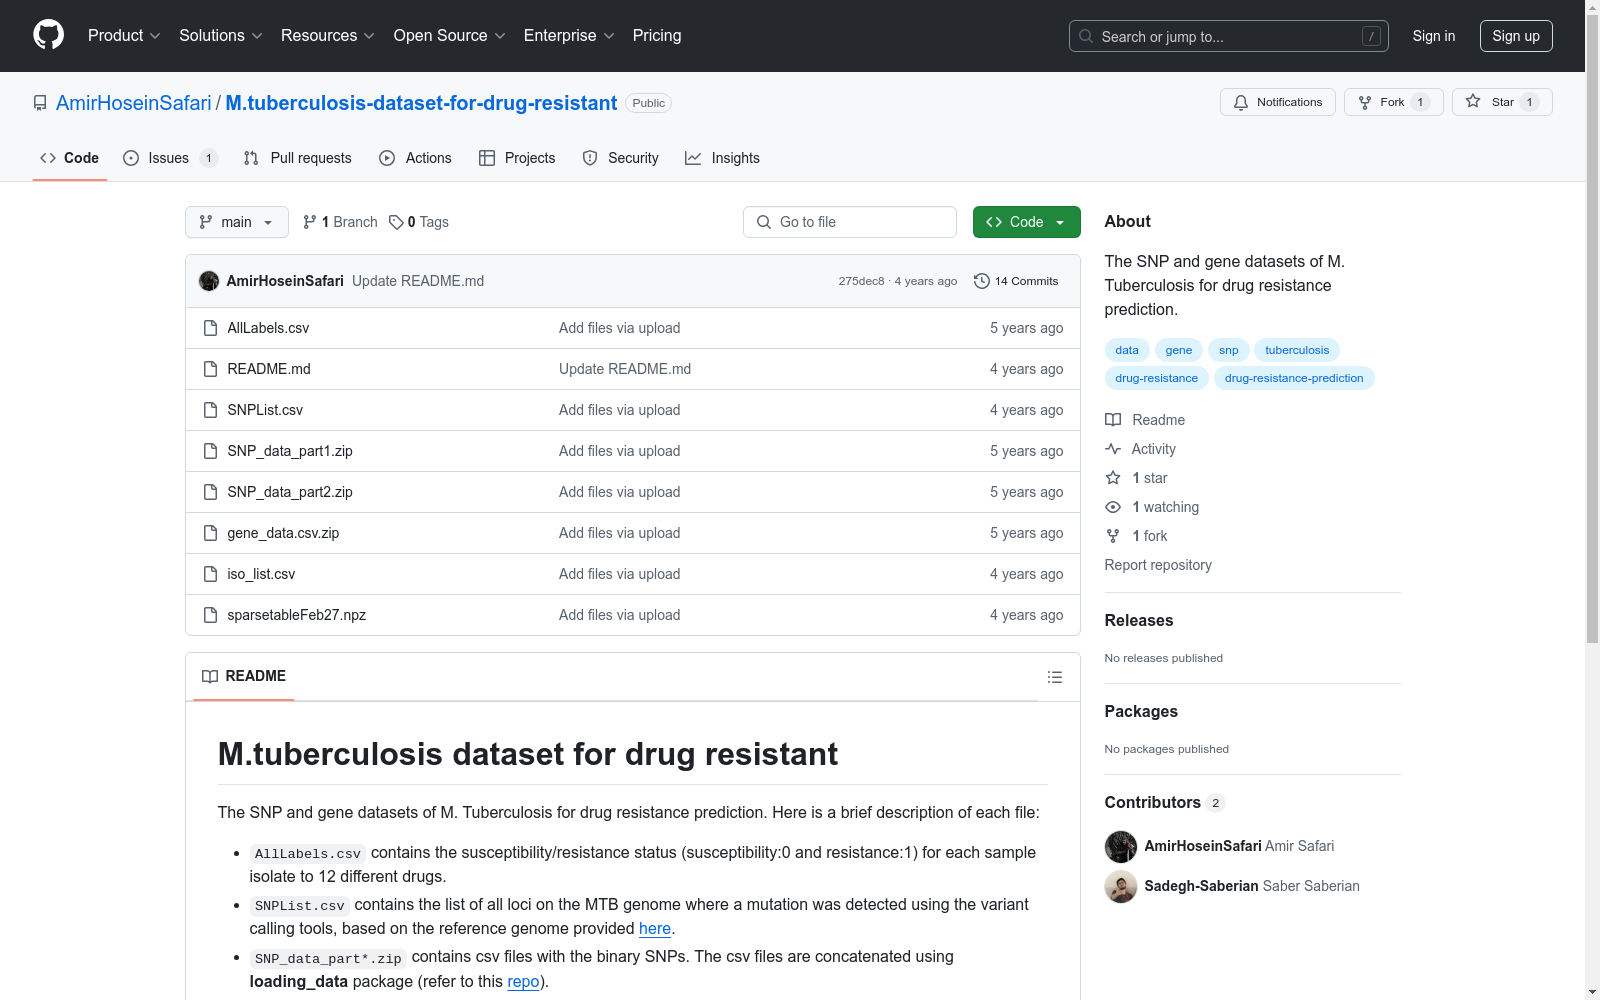The width and height of the screenshot is (1600, 1000).
Task: Expand the Product menu
Action: [x=124, y=35]
